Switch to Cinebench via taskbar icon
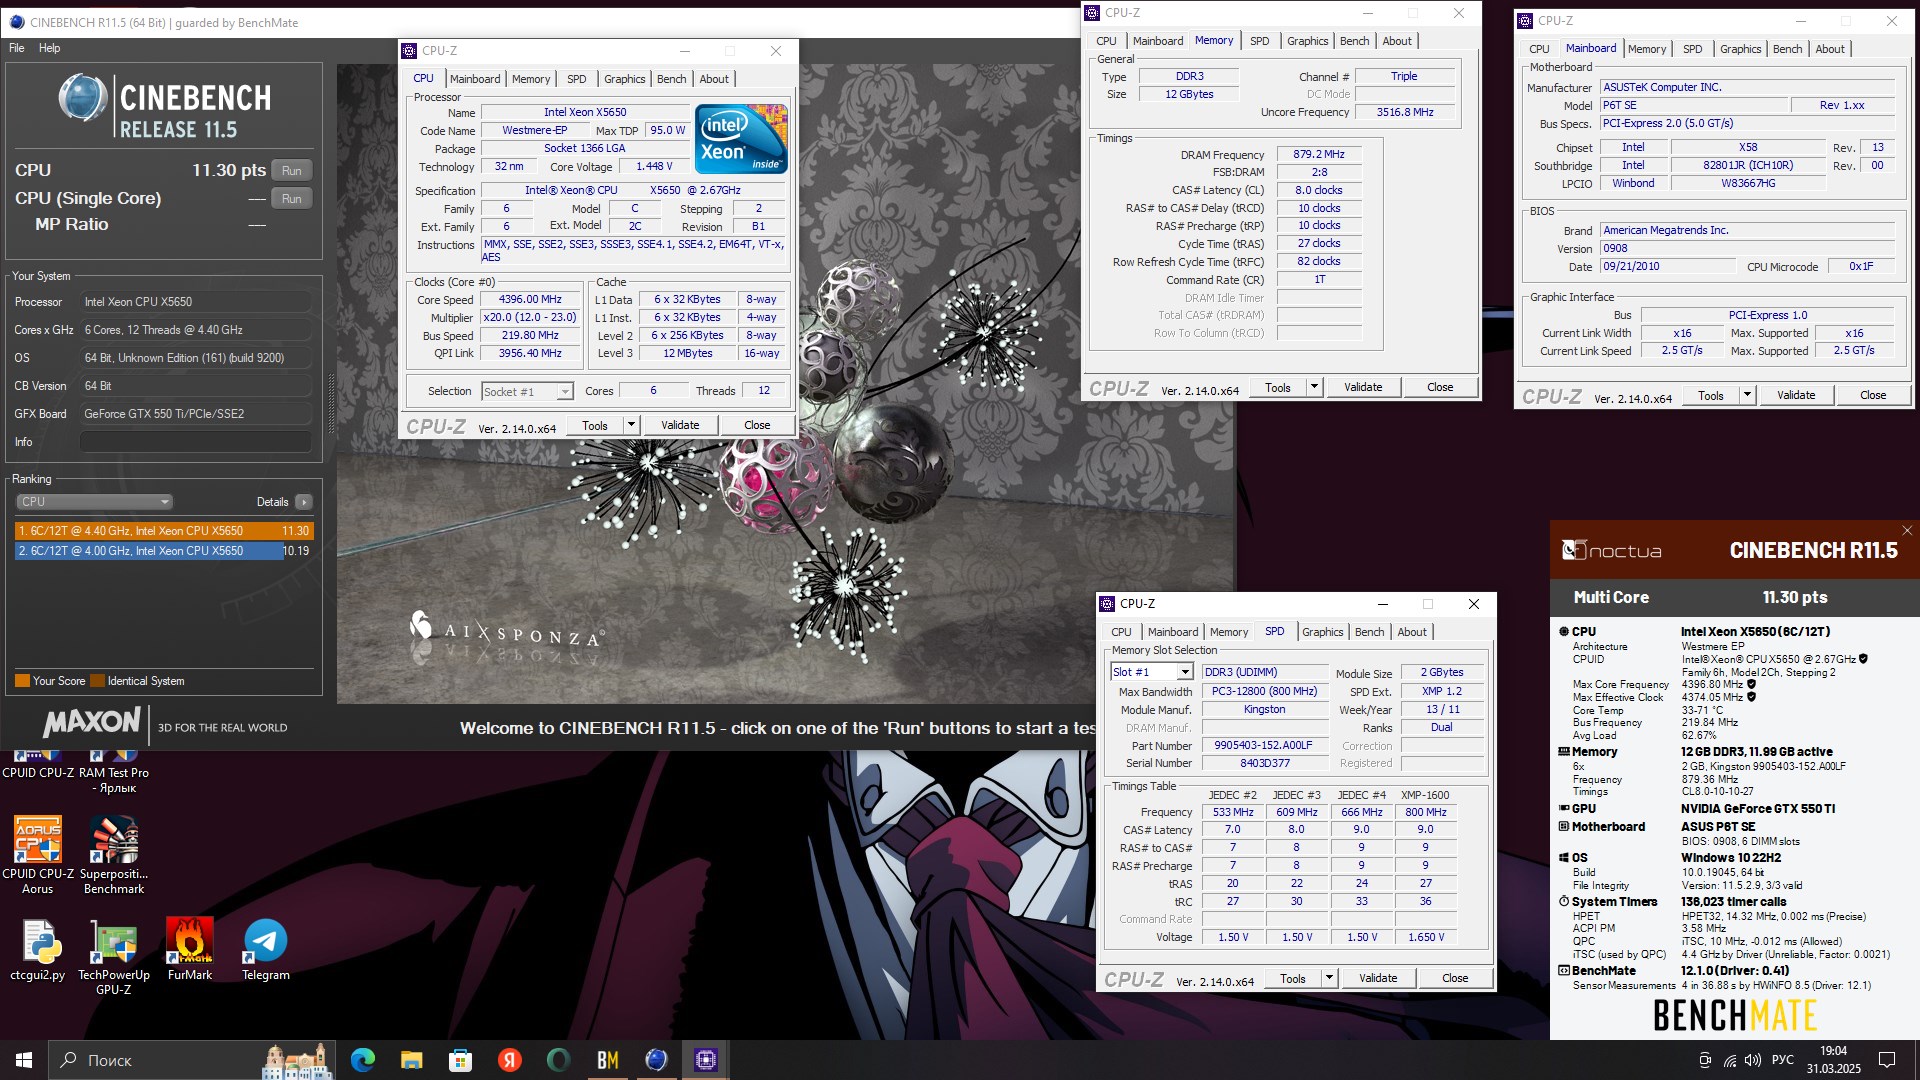 pos(656,1060)
